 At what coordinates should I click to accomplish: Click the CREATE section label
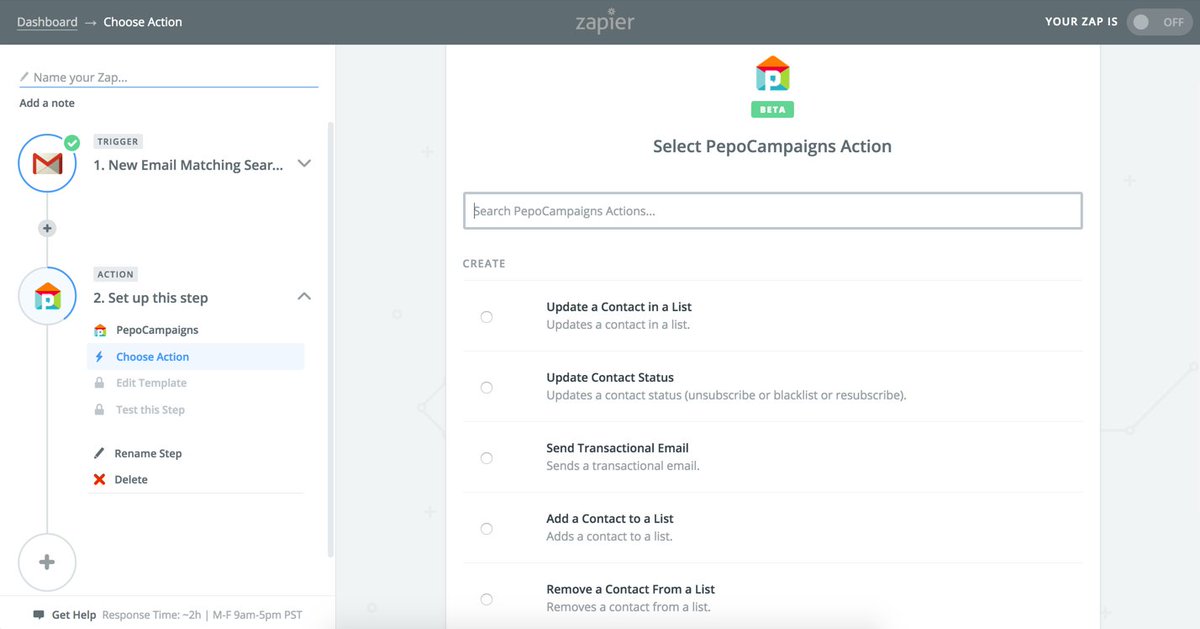click(x=484, y=264)
